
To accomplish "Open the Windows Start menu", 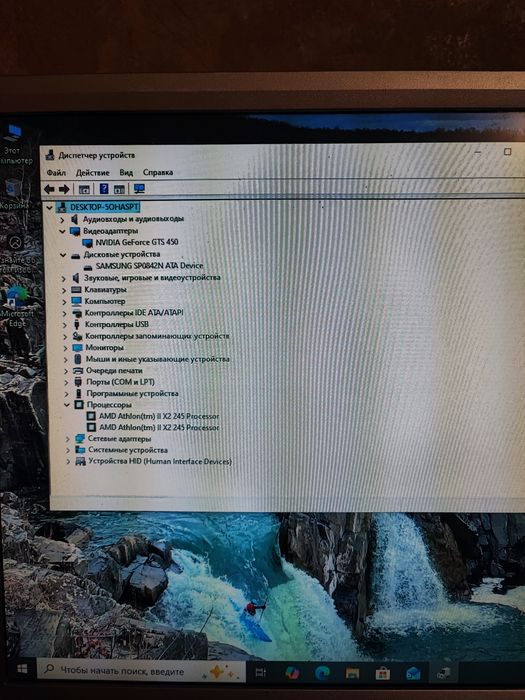I will [x=21, y=669].
